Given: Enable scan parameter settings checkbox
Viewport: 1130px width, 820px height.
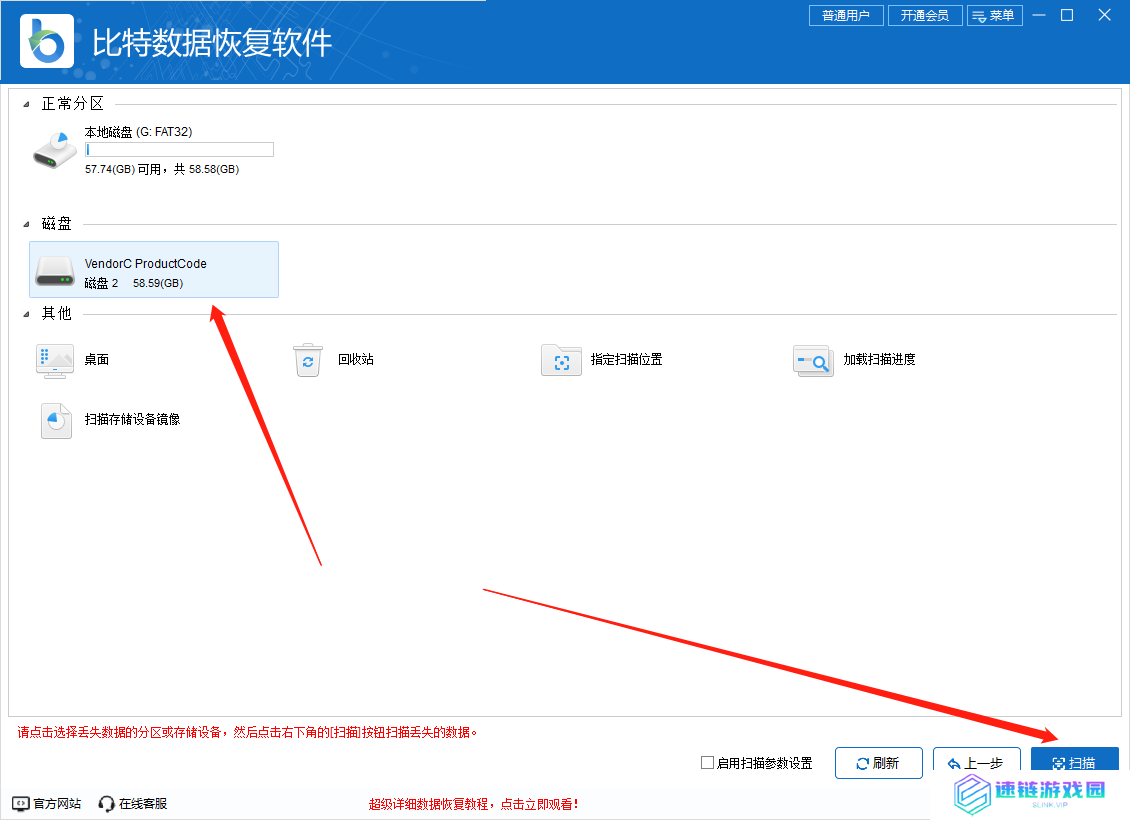Looking at the screenshot, I should point(707,762).
